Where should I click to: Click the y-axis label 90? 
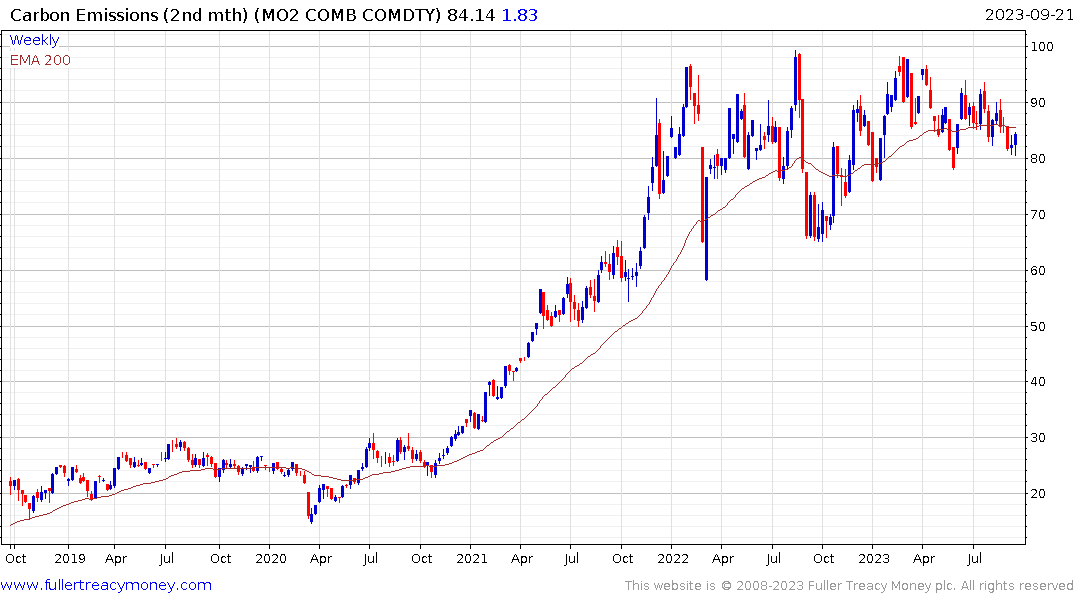1038,103
